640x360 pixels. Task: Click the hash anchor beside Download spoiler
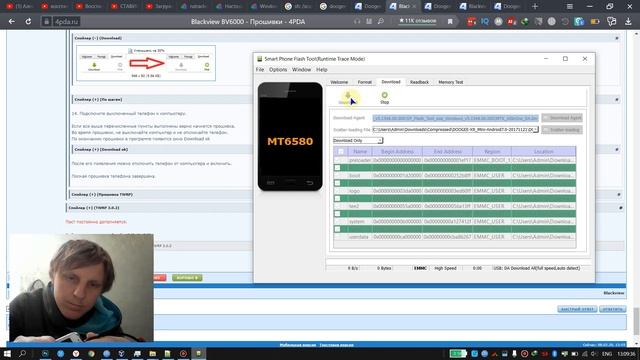click(x=617, y=38)
